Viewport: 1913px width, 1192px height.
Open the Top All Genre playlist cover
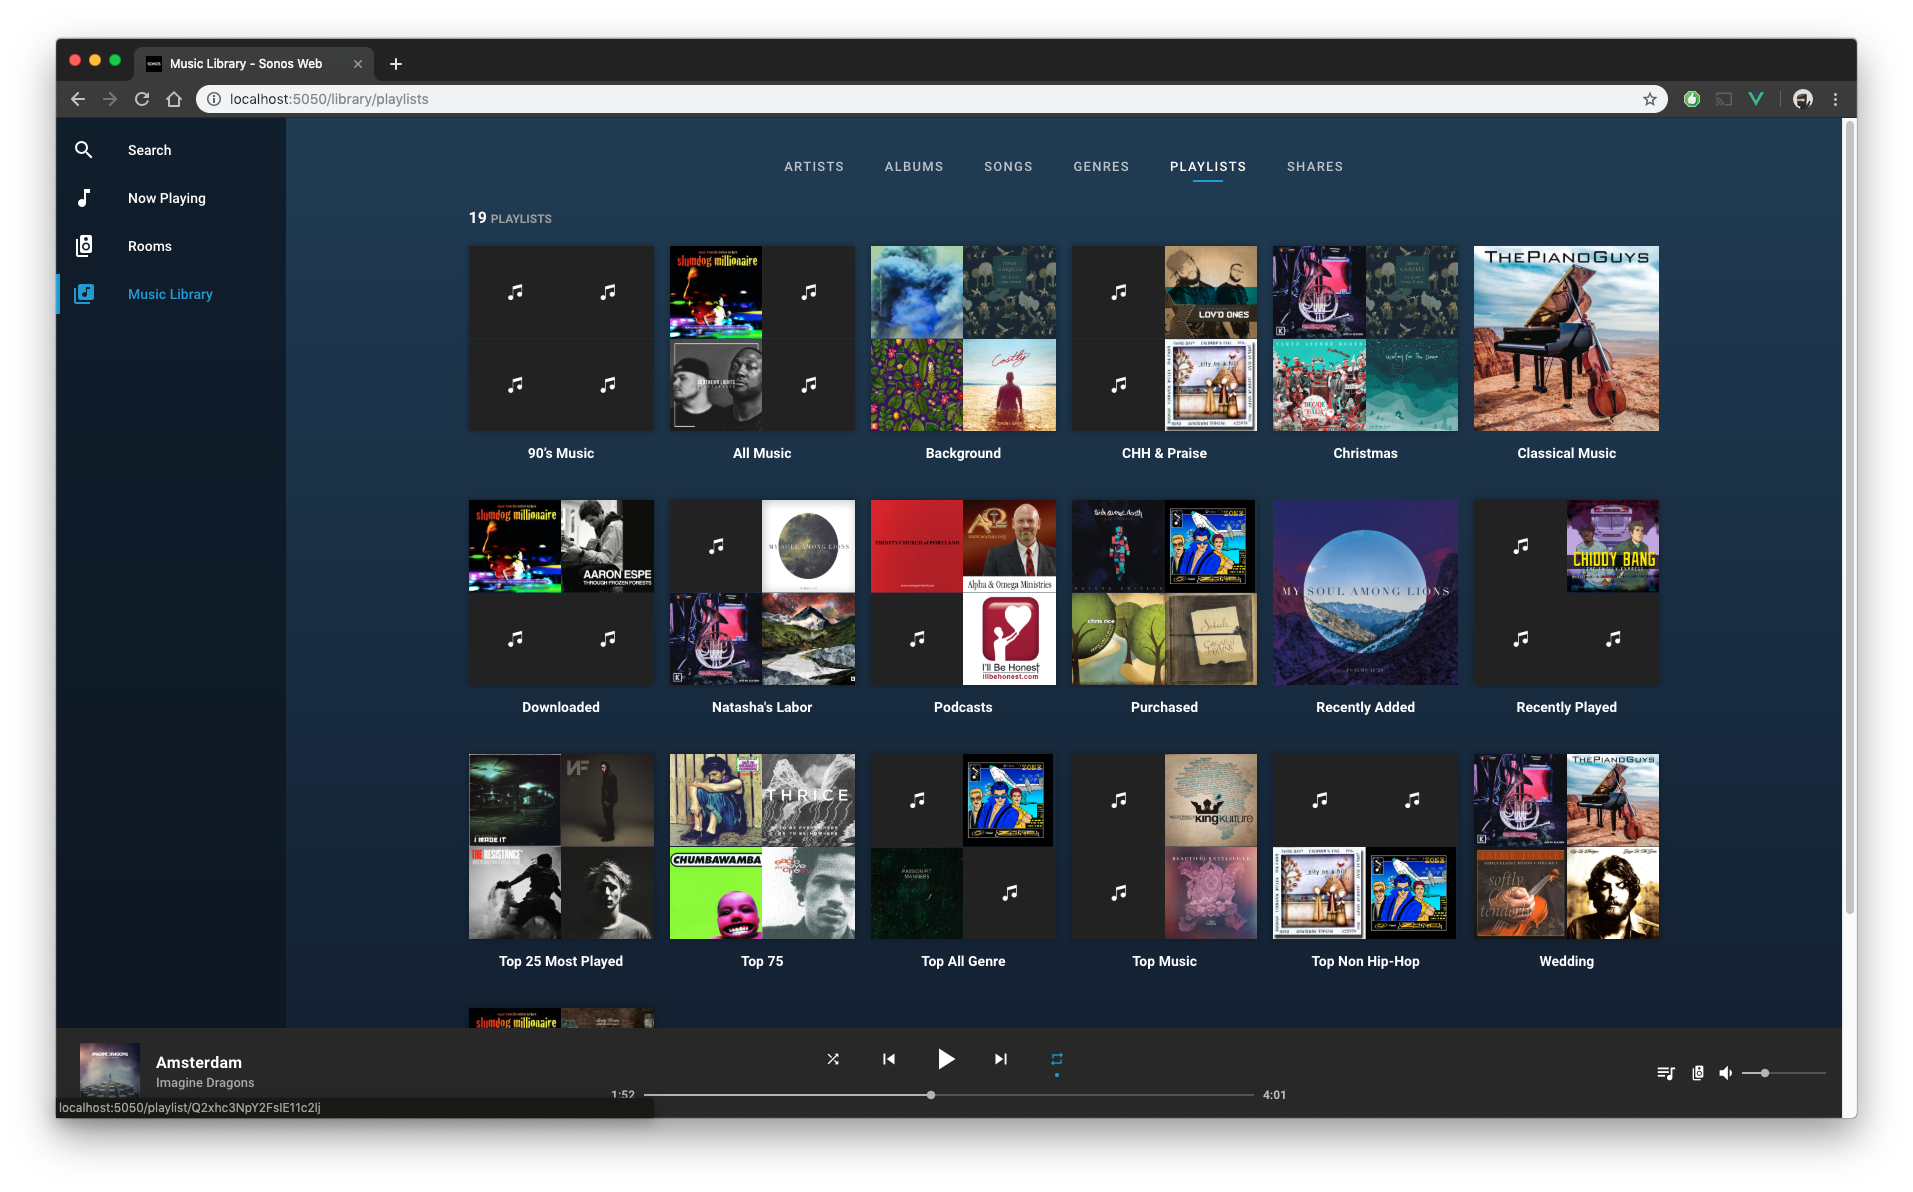963,846
